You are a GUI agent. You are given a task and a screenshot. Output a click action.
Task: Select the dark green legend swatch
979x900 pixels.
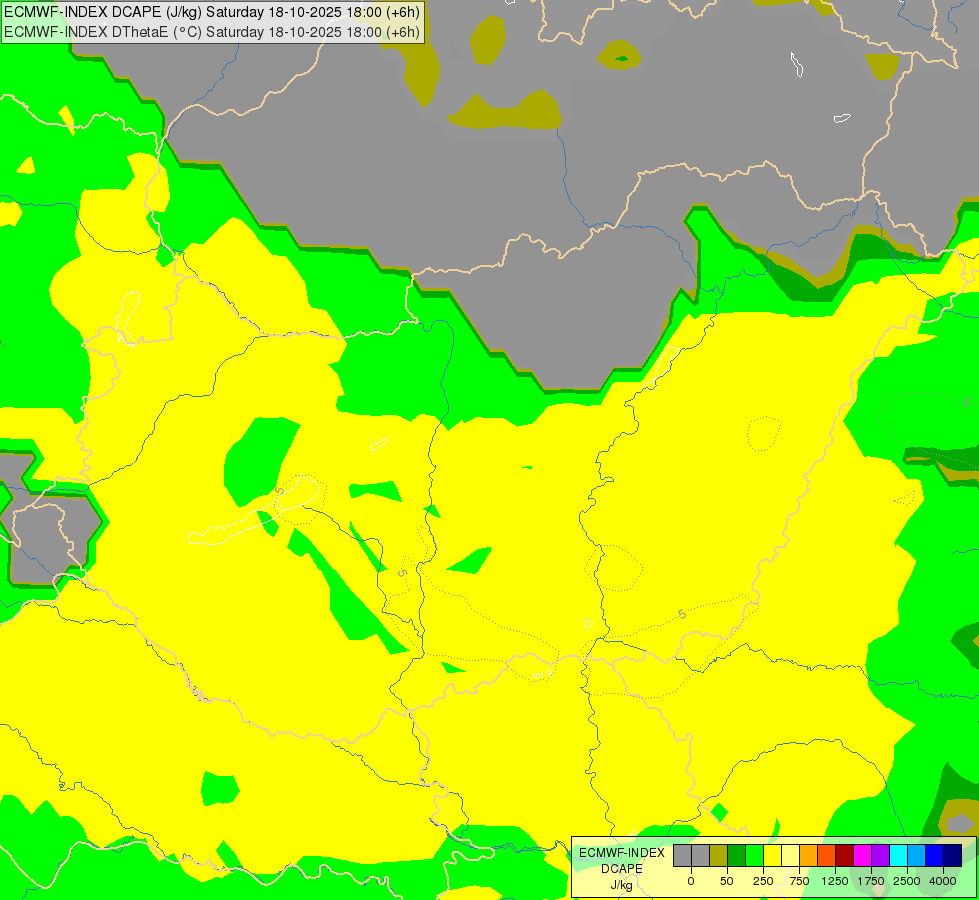pos(737,855)
